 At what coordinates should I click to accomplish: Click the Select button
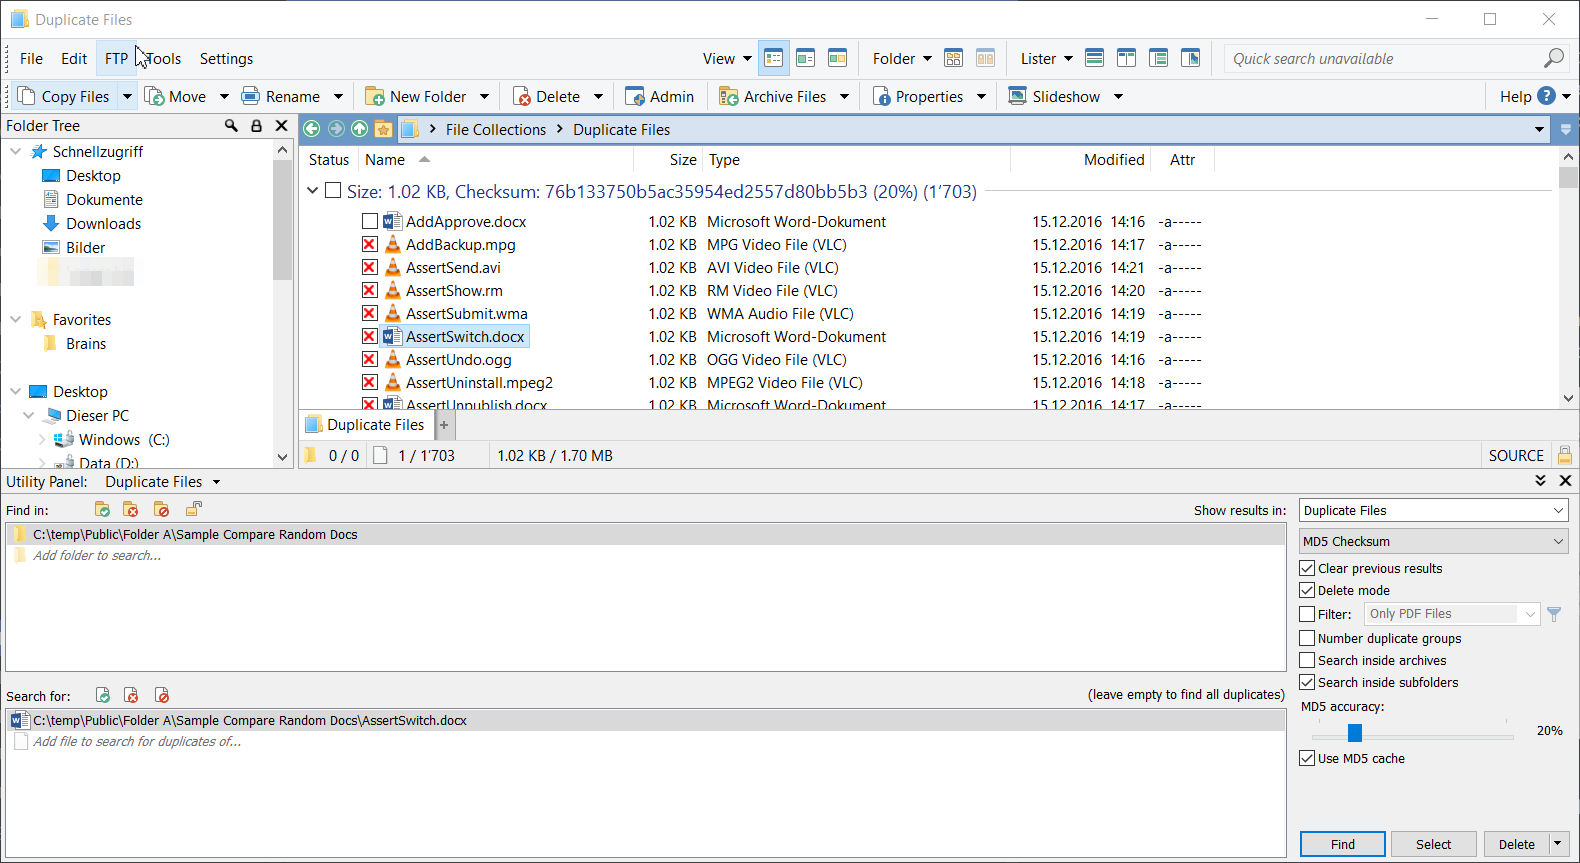[1433, 844]
